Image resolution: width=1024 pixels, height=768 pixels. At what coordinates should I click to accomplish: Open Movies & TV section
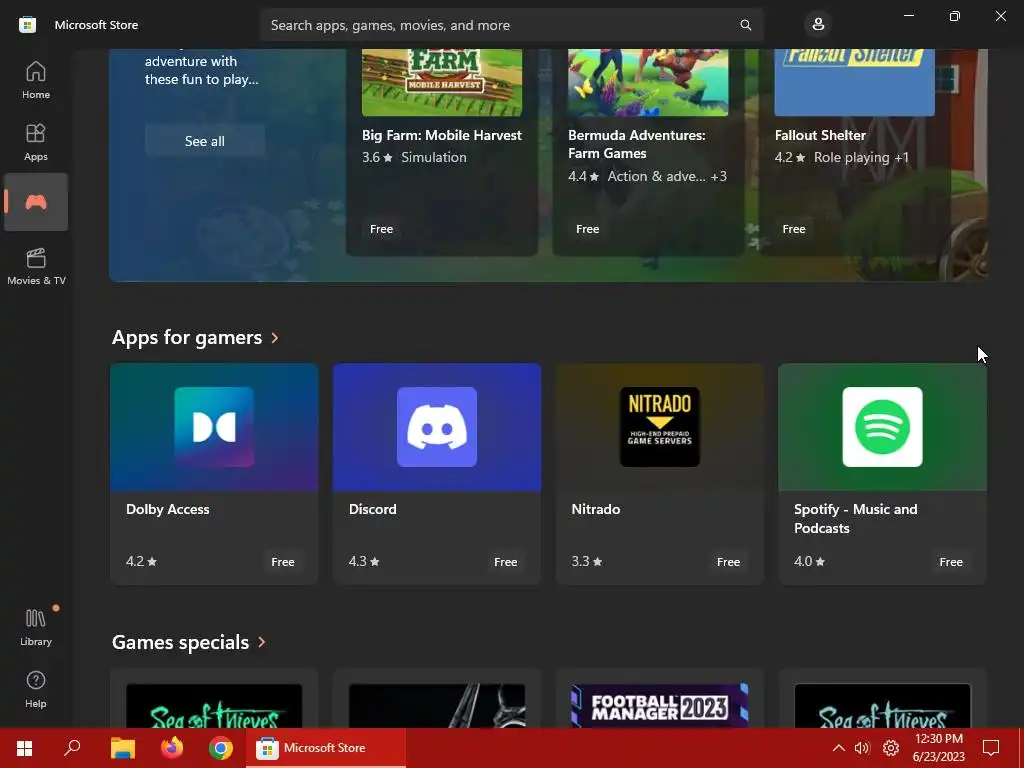click(x=36, y=266)
